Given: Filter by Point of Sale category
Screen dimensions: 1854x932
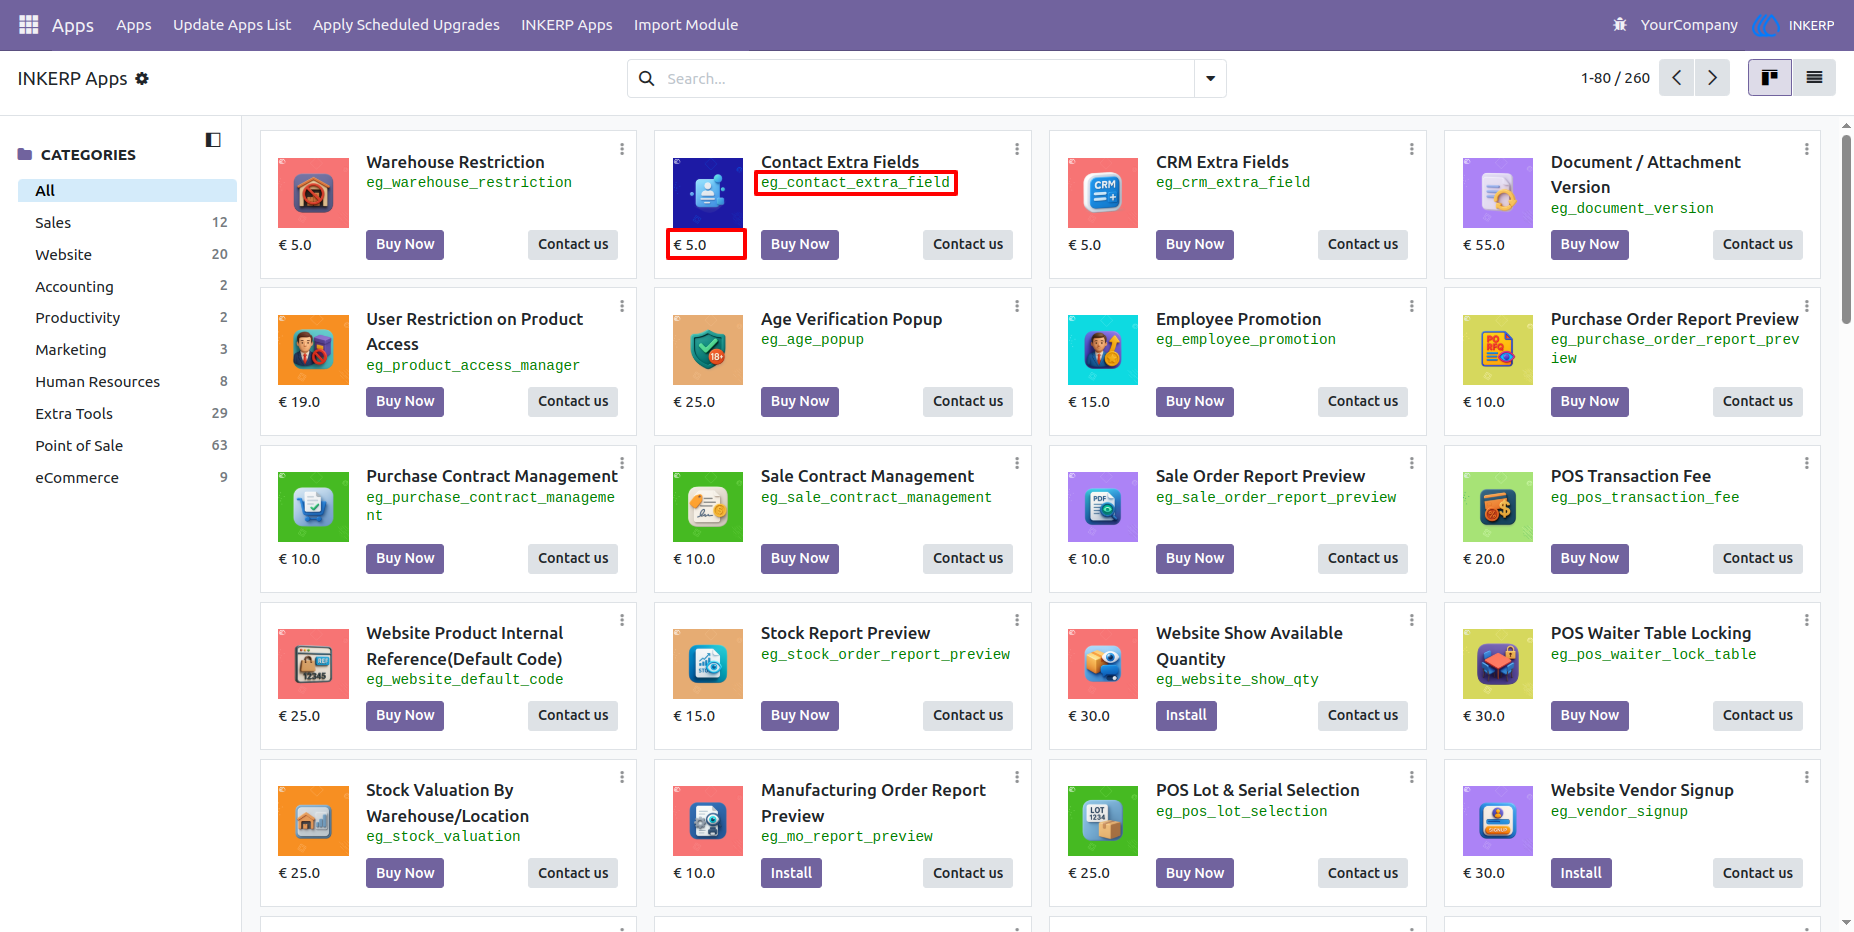Looking at the screenshot, I should (x=127, y=446).
